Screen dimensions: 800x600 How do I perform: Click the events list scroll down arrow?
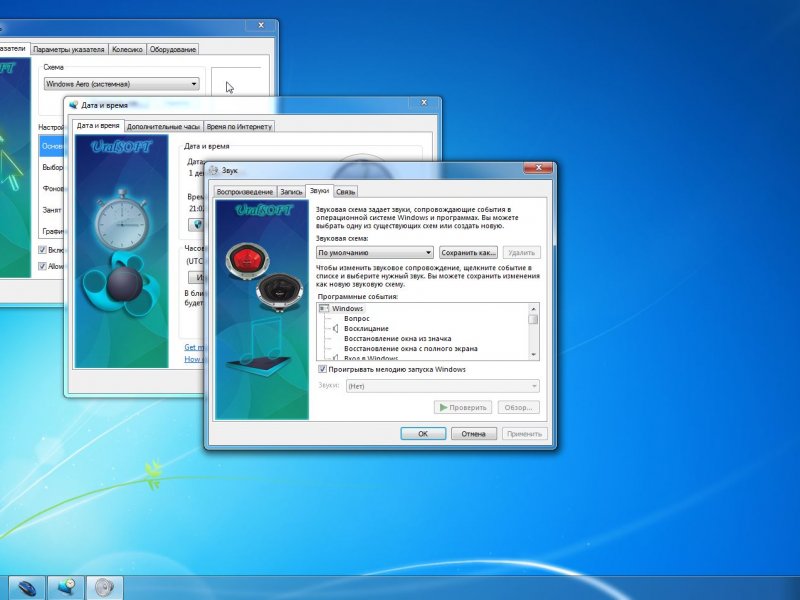tap(534, 354)
